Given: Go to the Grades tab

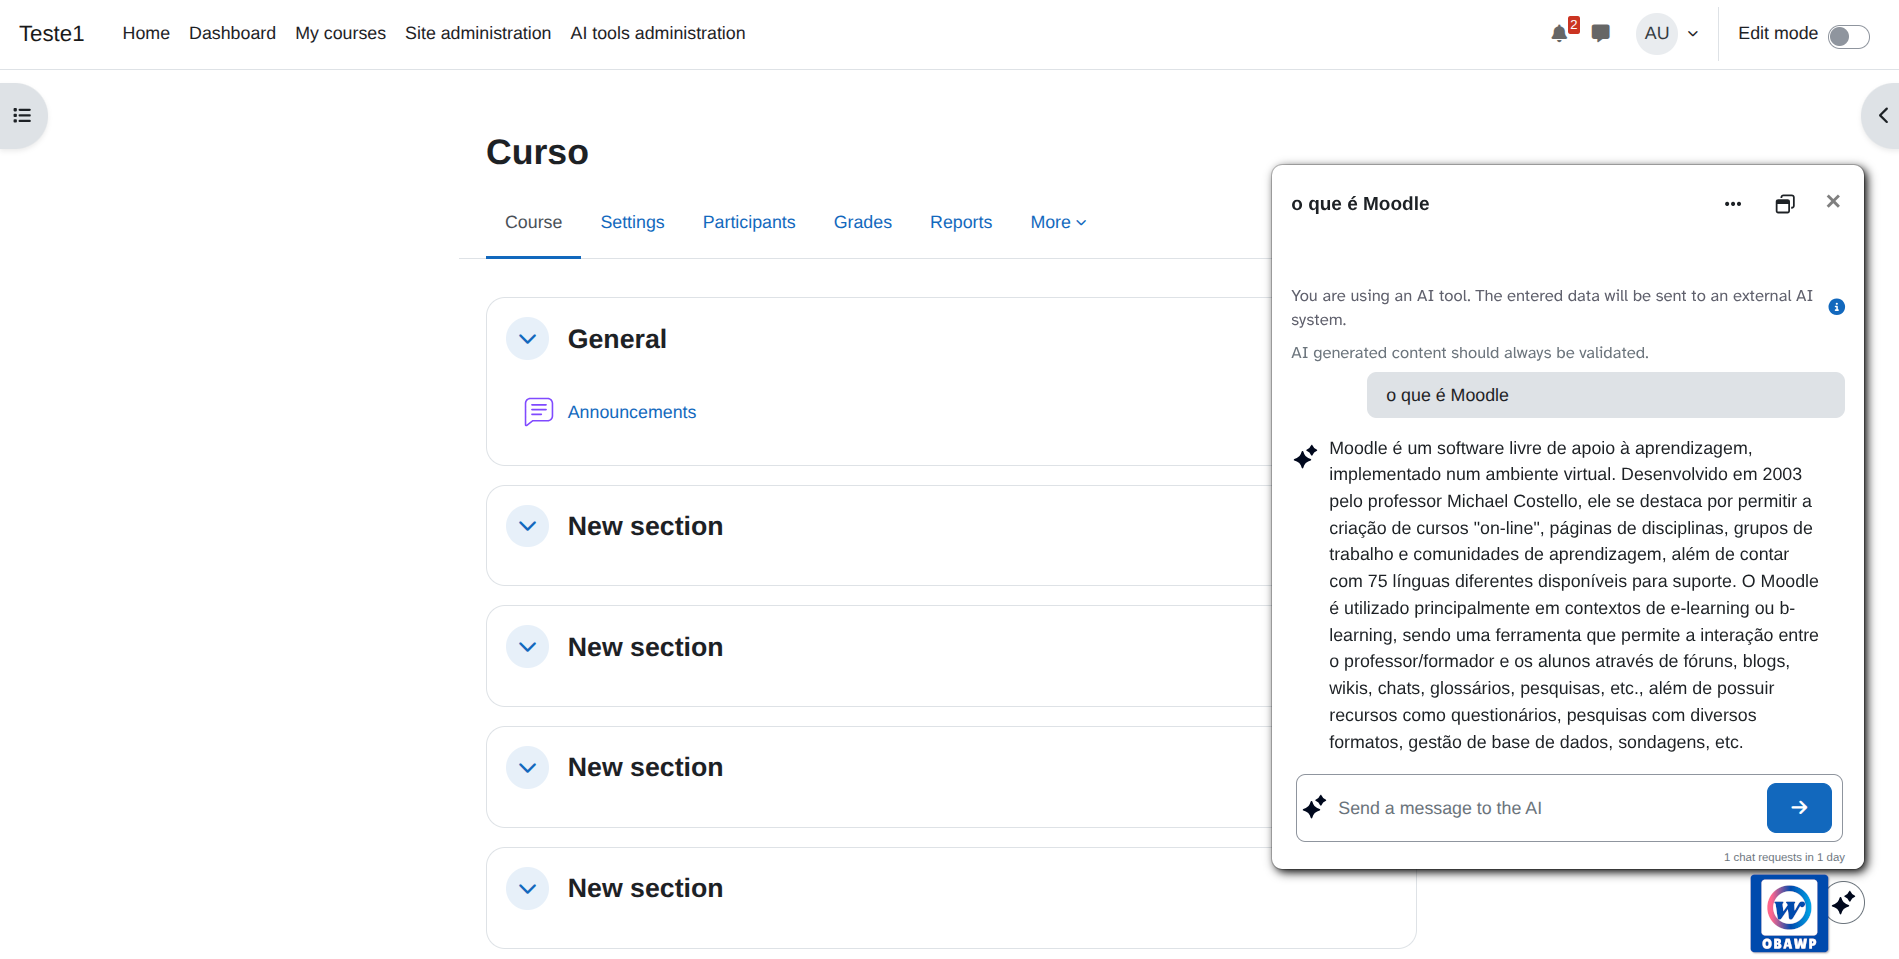Looking at the screenshot, I should tap(863, 222).
